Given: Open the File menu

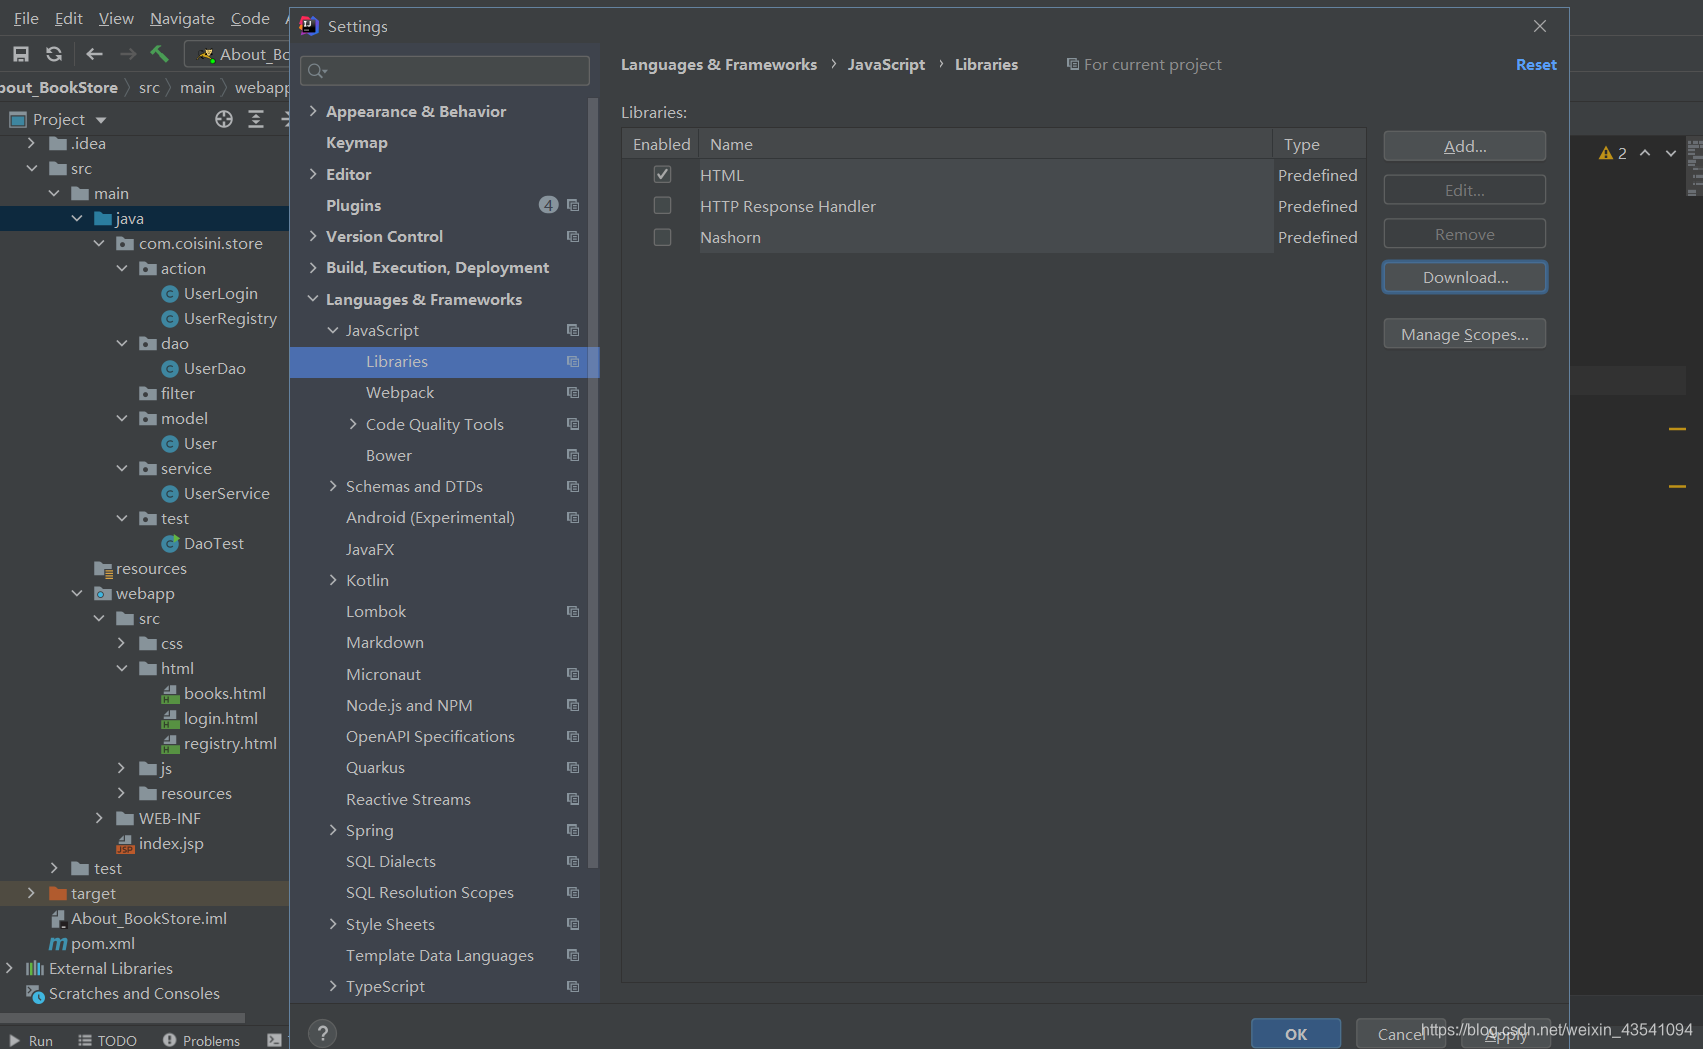Looking at the screenshot, I should 26,18.
